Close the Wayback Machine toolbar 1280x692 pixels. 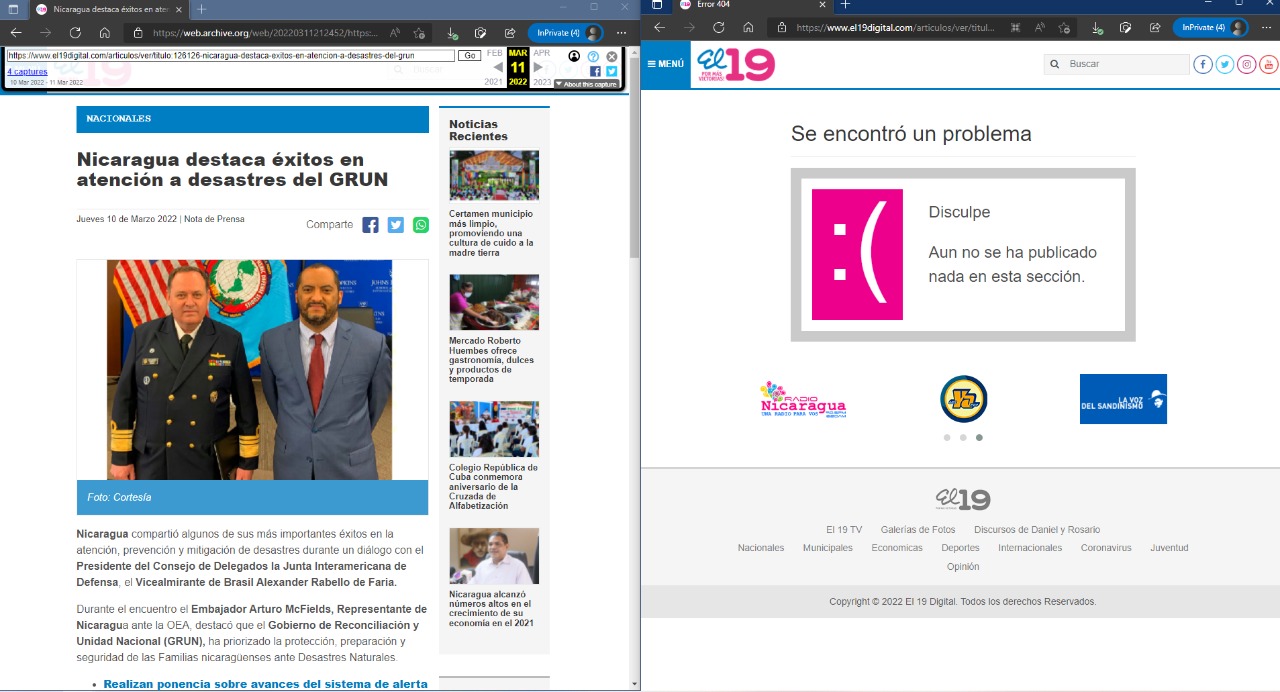click(612, 56)
